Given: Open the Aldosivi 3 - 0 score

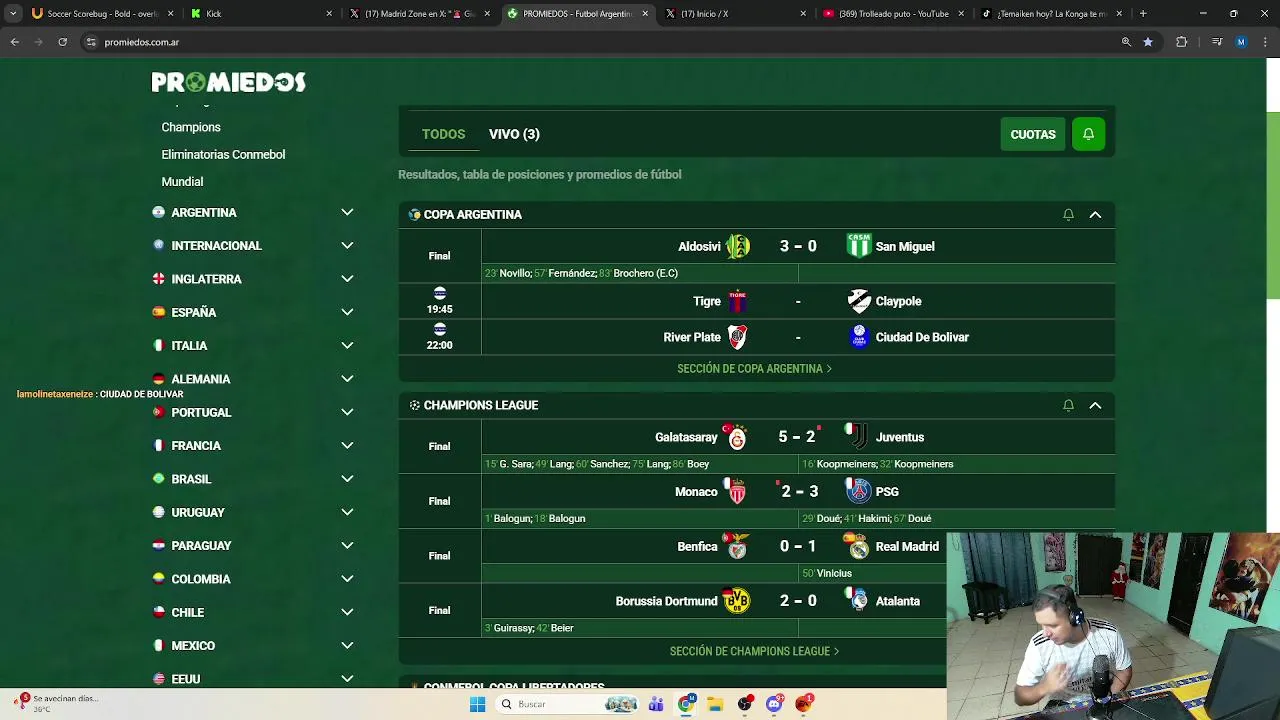Looking at the screenshot, I should (x=798, y=246).
